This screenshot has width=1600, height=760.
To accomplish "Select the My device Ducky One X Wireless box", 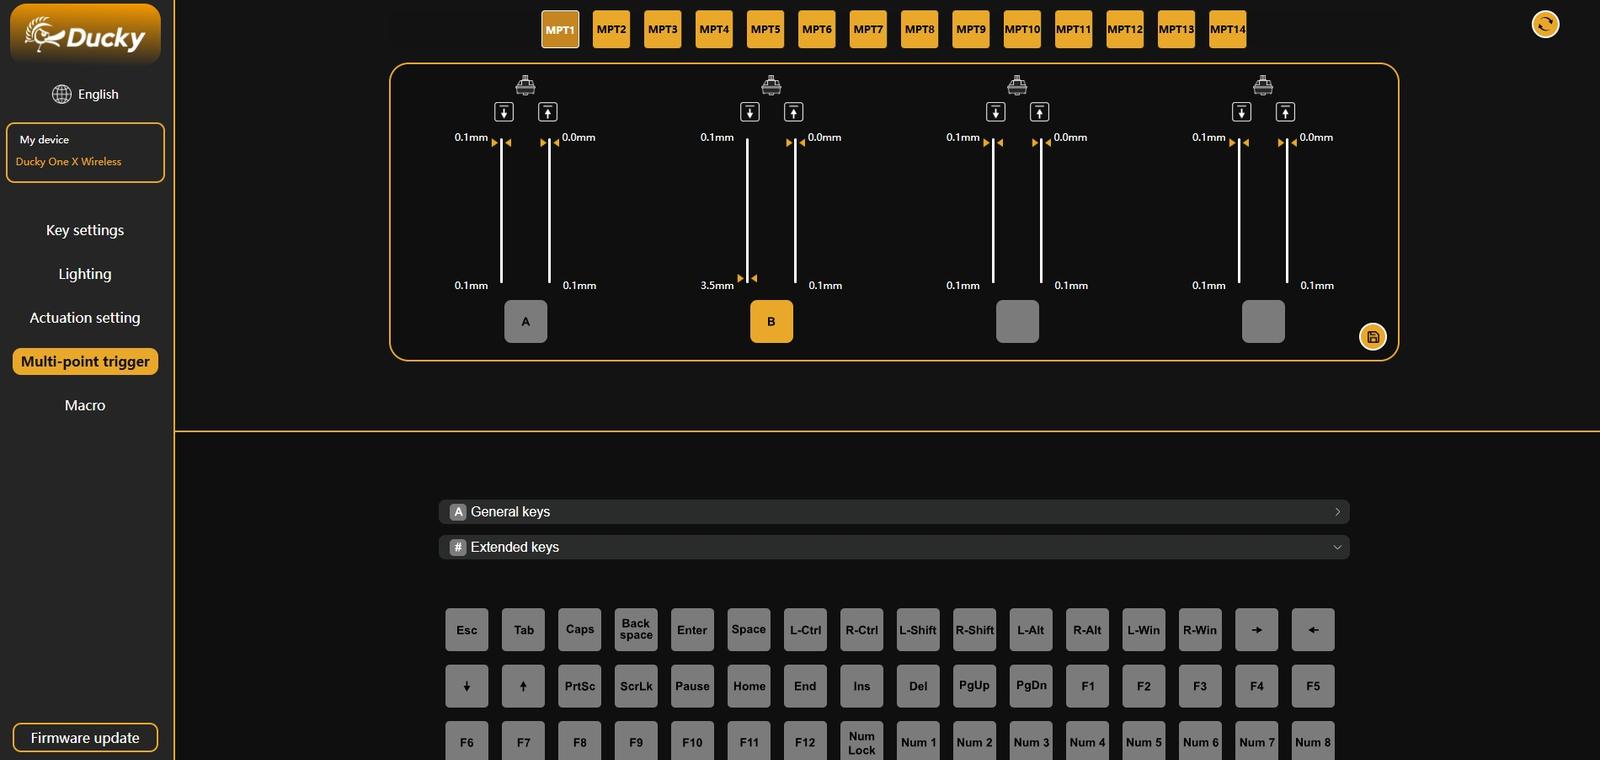I will (85, 152).
